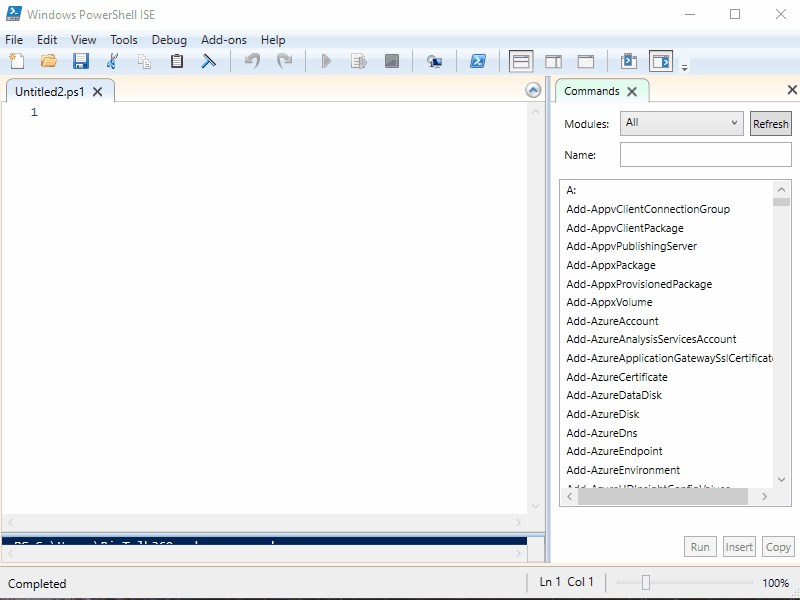Place cursor on script line 1
Image resolution: width=800 pixels, height=600 pixels.
pyautogui.click(x=283, y=112)
